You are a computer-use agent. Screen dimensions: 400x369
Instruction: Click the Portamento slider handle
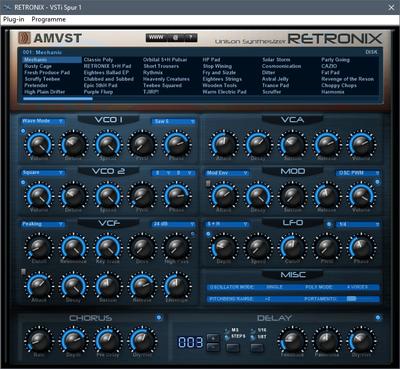(351, 299)
